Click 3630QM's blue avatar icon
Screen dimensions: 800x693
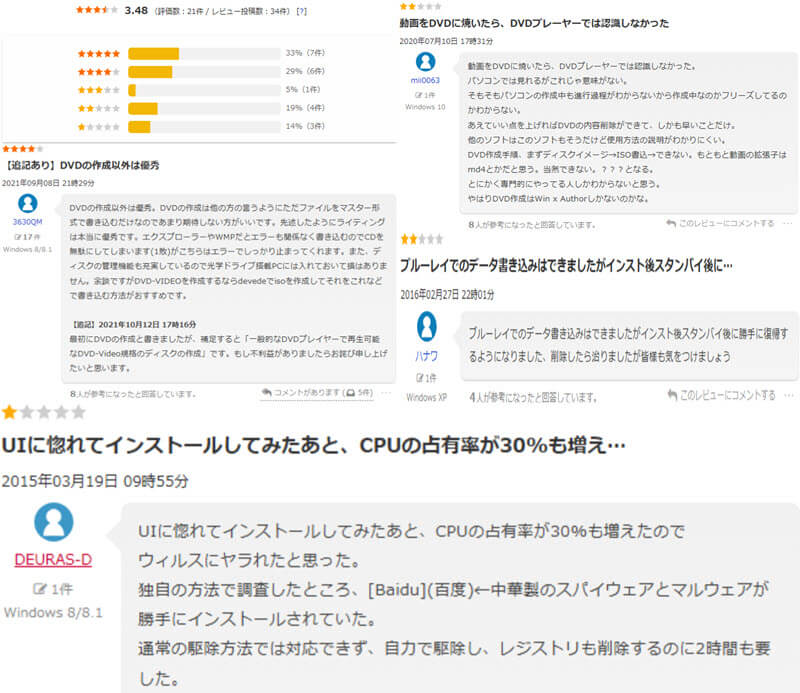[27, 203]
